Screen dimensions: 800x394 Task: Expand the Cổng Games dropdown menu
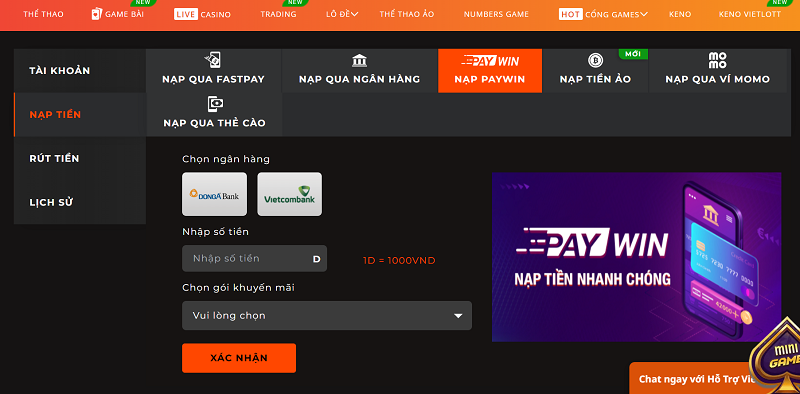click(604, 14)
